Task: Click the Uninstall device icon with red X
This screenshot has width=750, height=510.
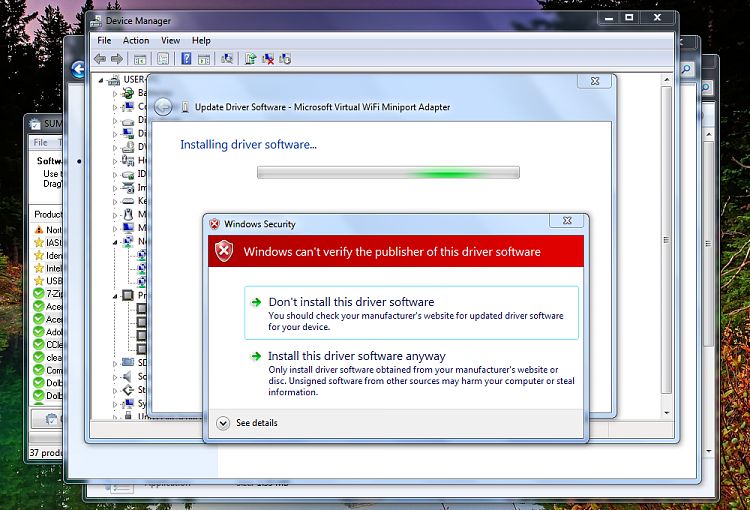Action: (x=268, y=59)
